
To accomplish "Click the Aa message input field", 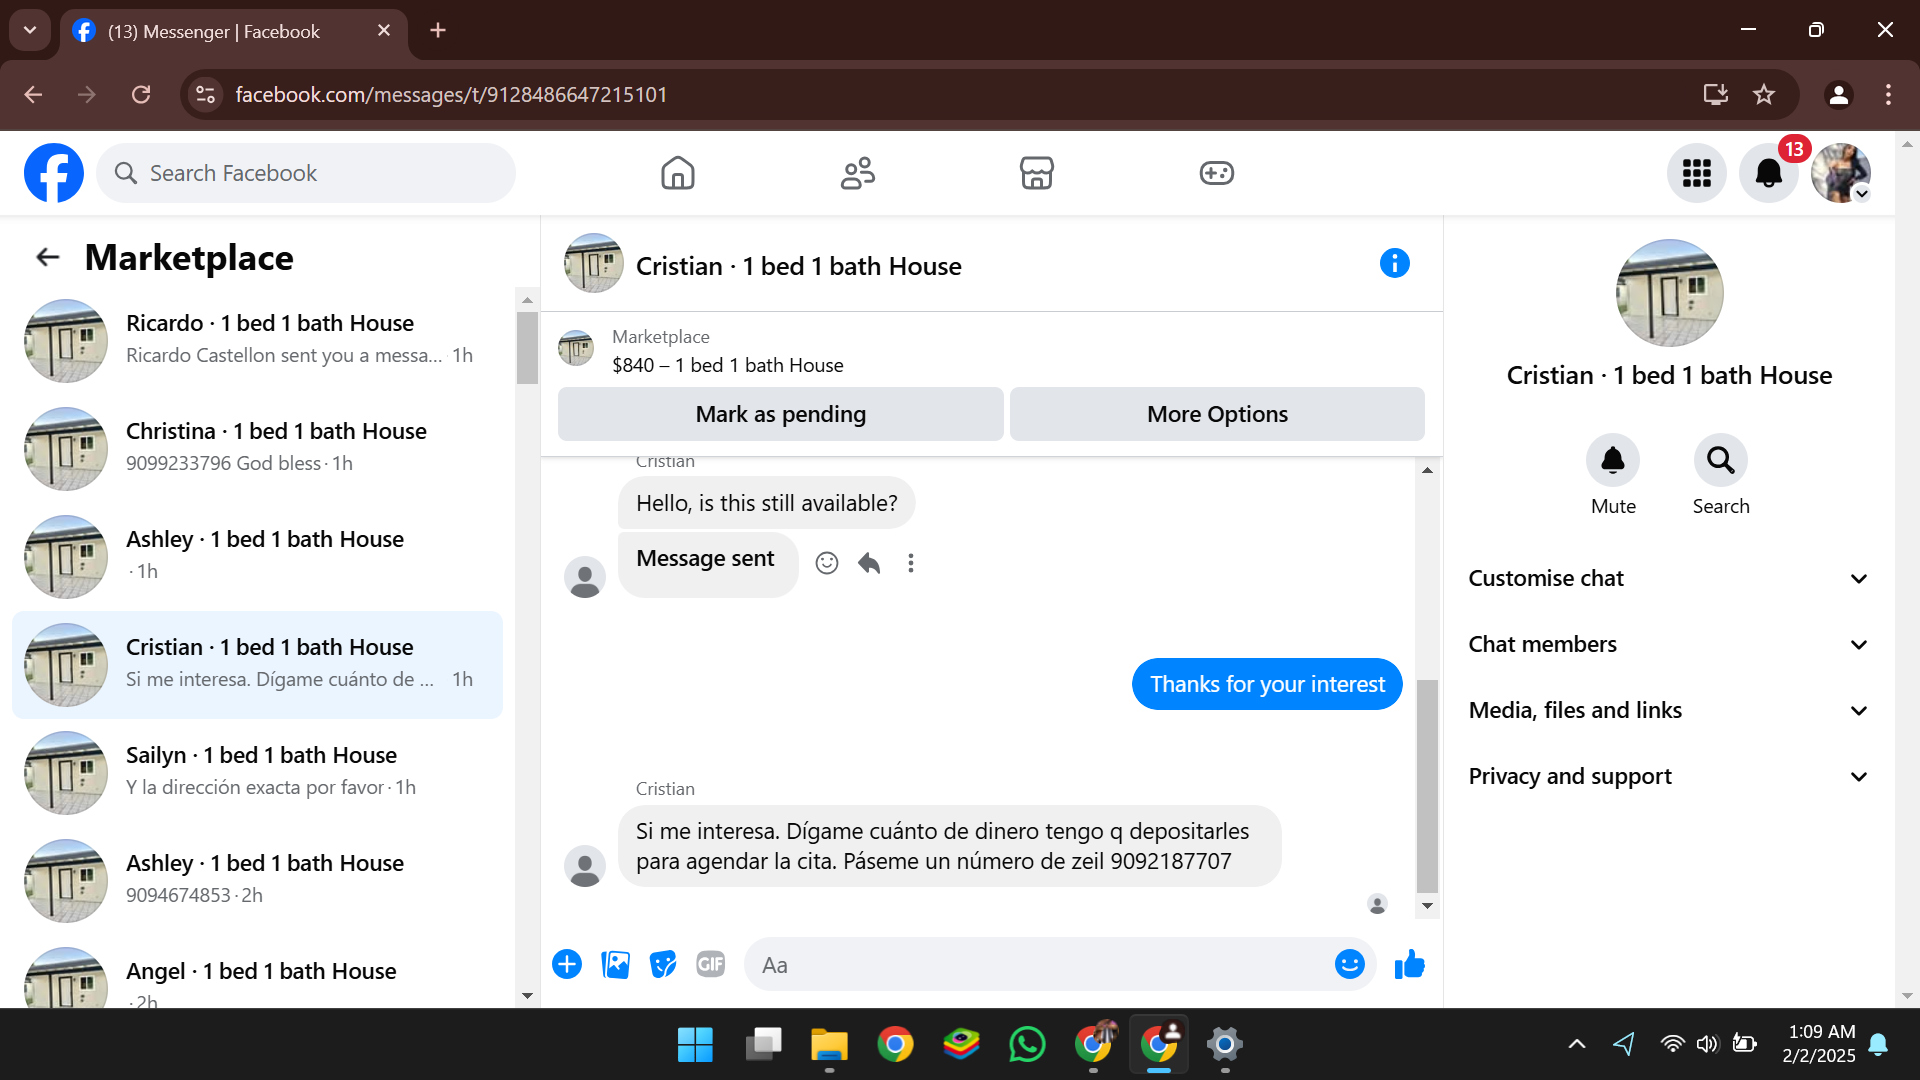I will (x=1040, y=965).
